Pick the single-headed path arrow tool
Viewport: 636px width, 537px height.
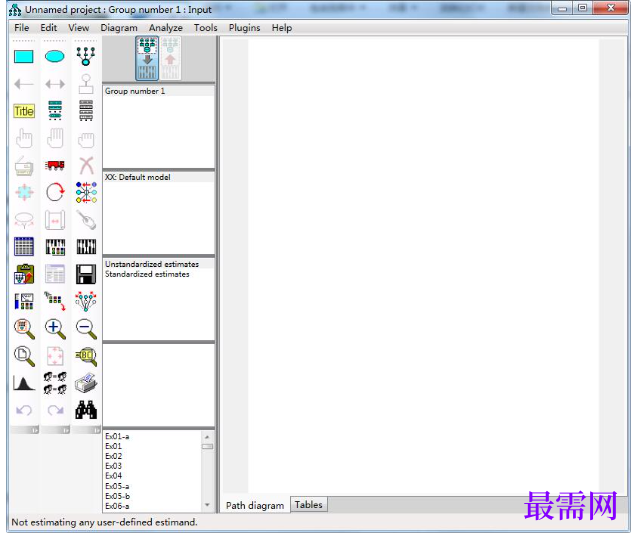click(24, 84)
